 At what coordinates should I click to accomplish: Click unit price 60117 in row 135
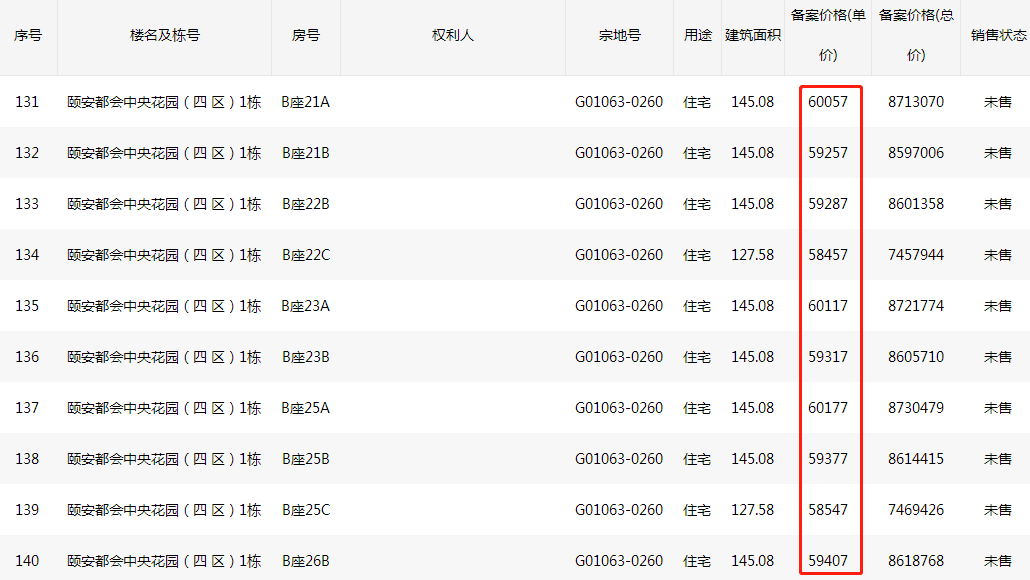pyautogui.click(x=828, y=306)
